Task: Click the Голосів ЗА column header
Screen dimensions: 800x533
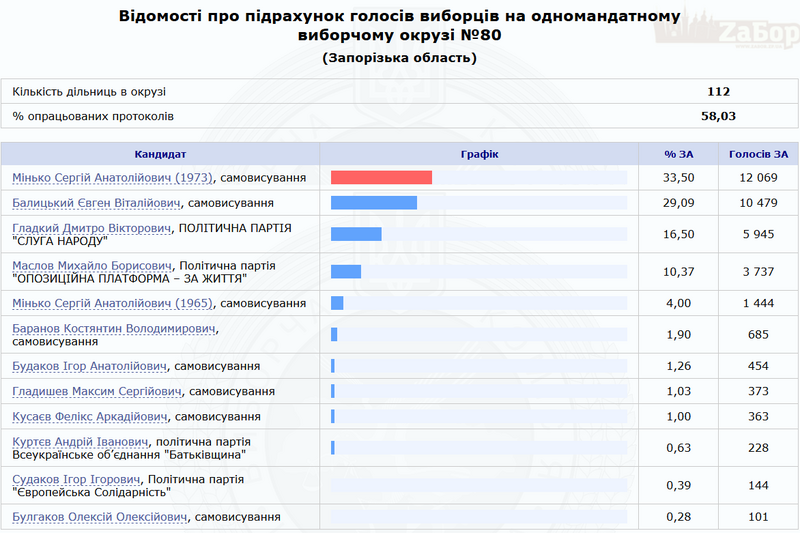Action: point(758,154)
